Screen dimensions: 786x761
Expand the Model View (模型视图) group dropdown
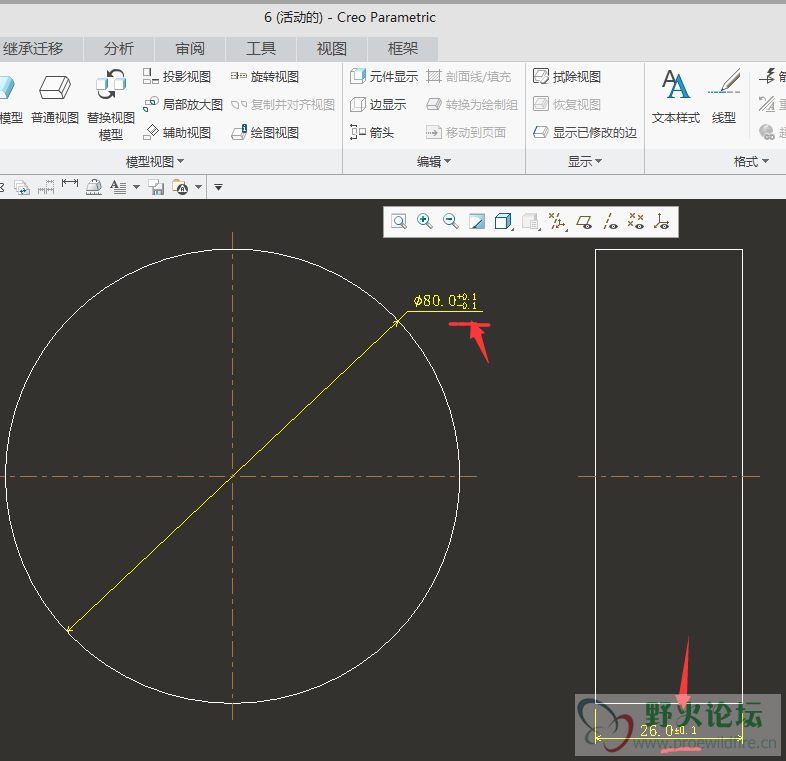(x=155, y=162)
